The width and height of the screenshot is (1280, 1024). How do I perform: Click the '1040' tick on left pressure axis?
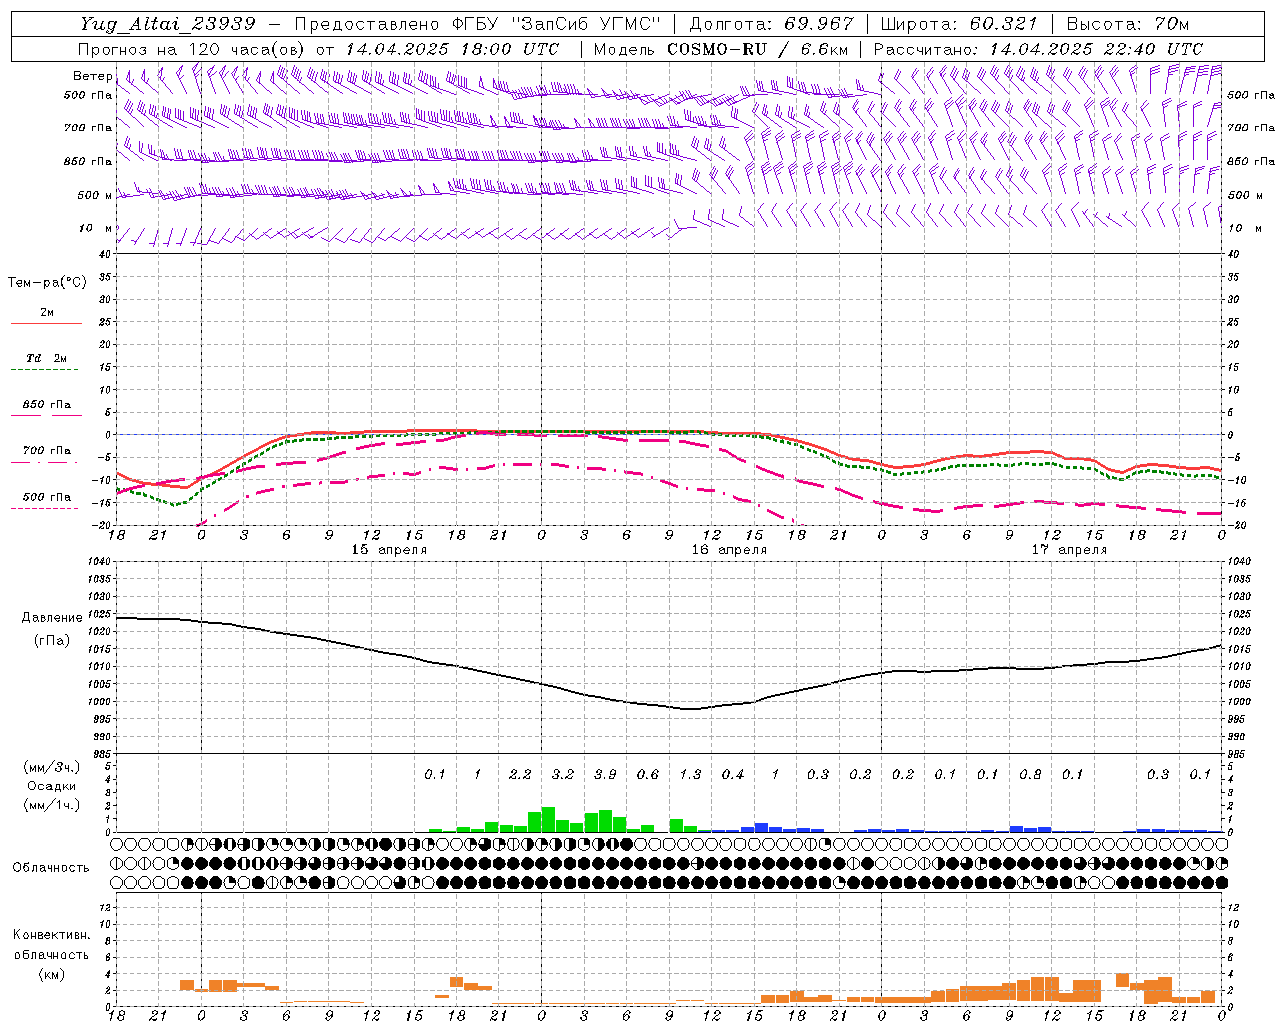(100, 561)
